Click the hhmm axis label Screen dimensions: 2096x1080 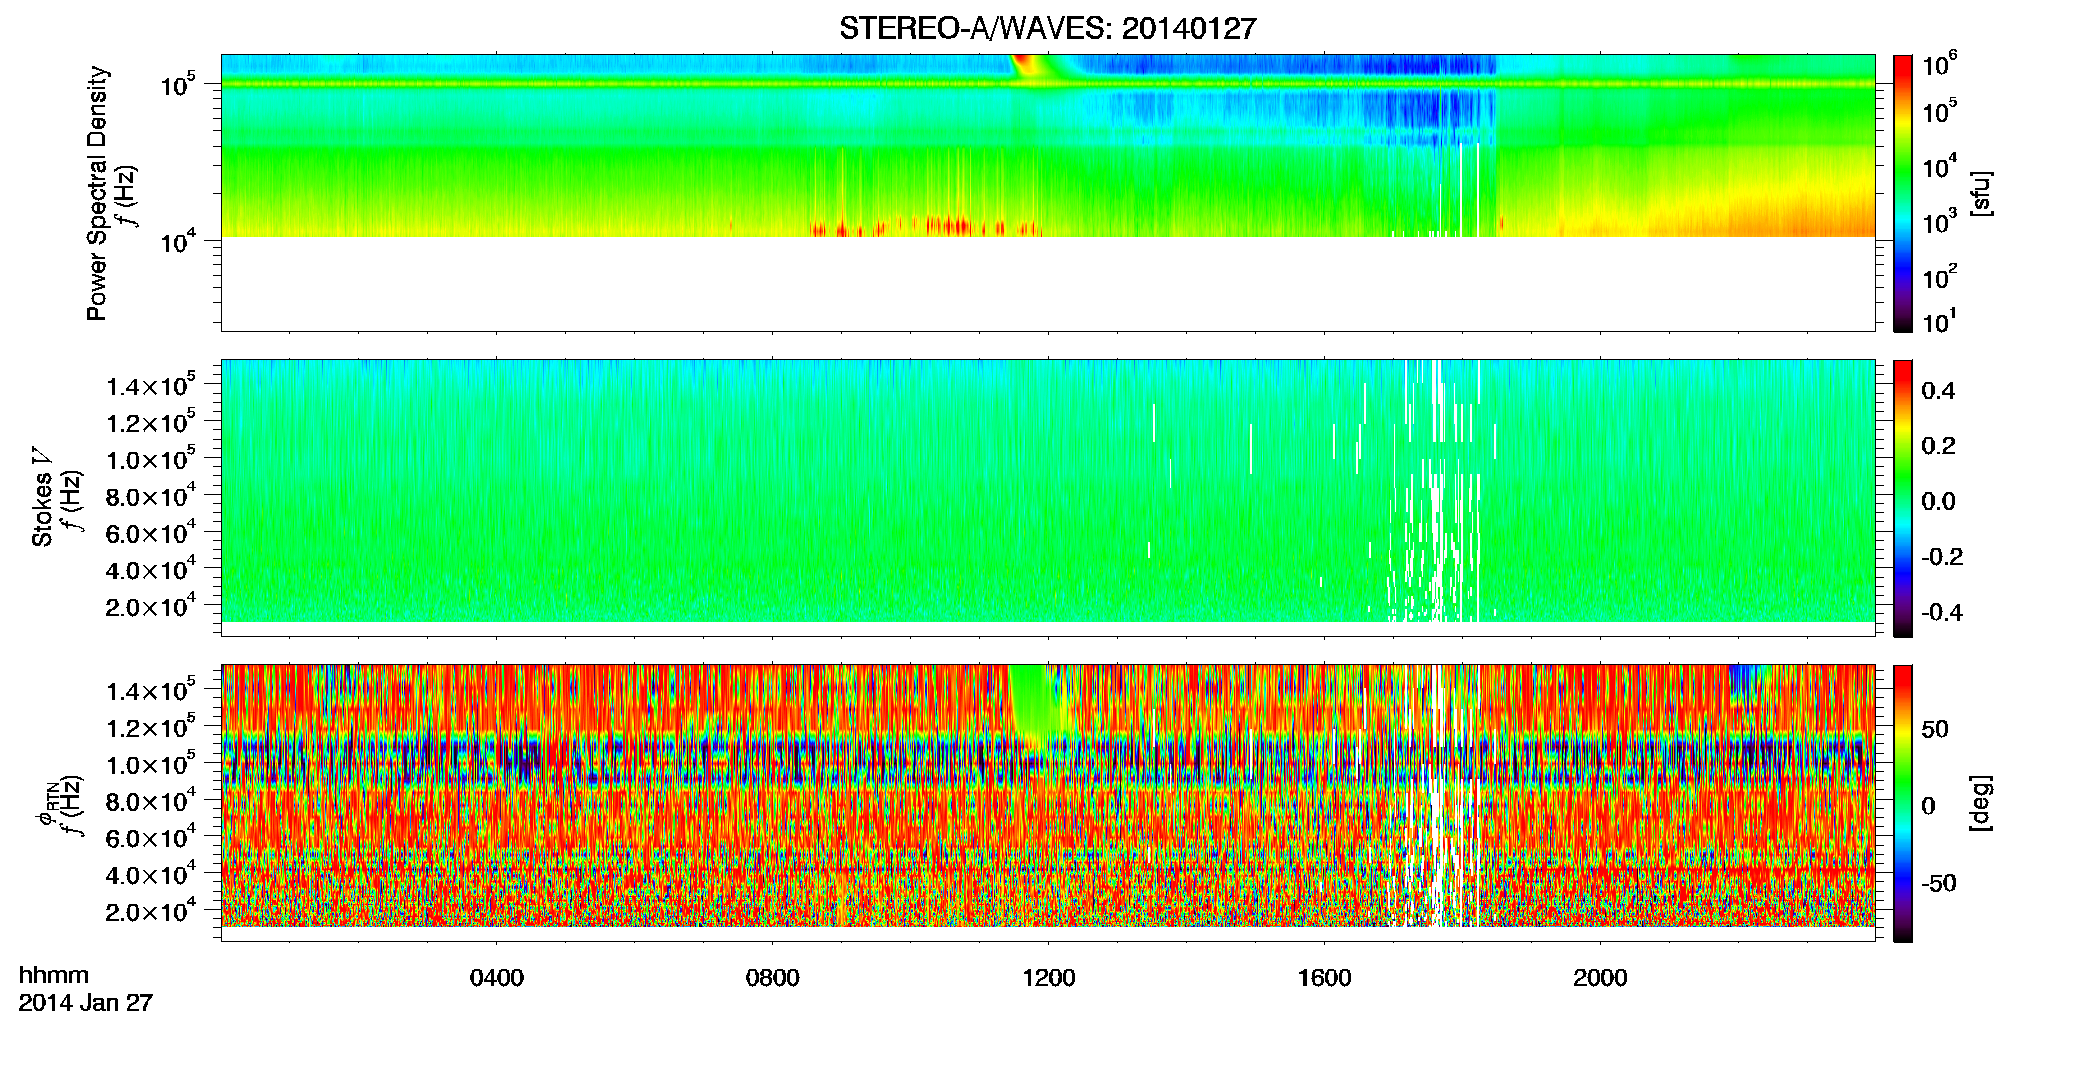click(54, 976)
